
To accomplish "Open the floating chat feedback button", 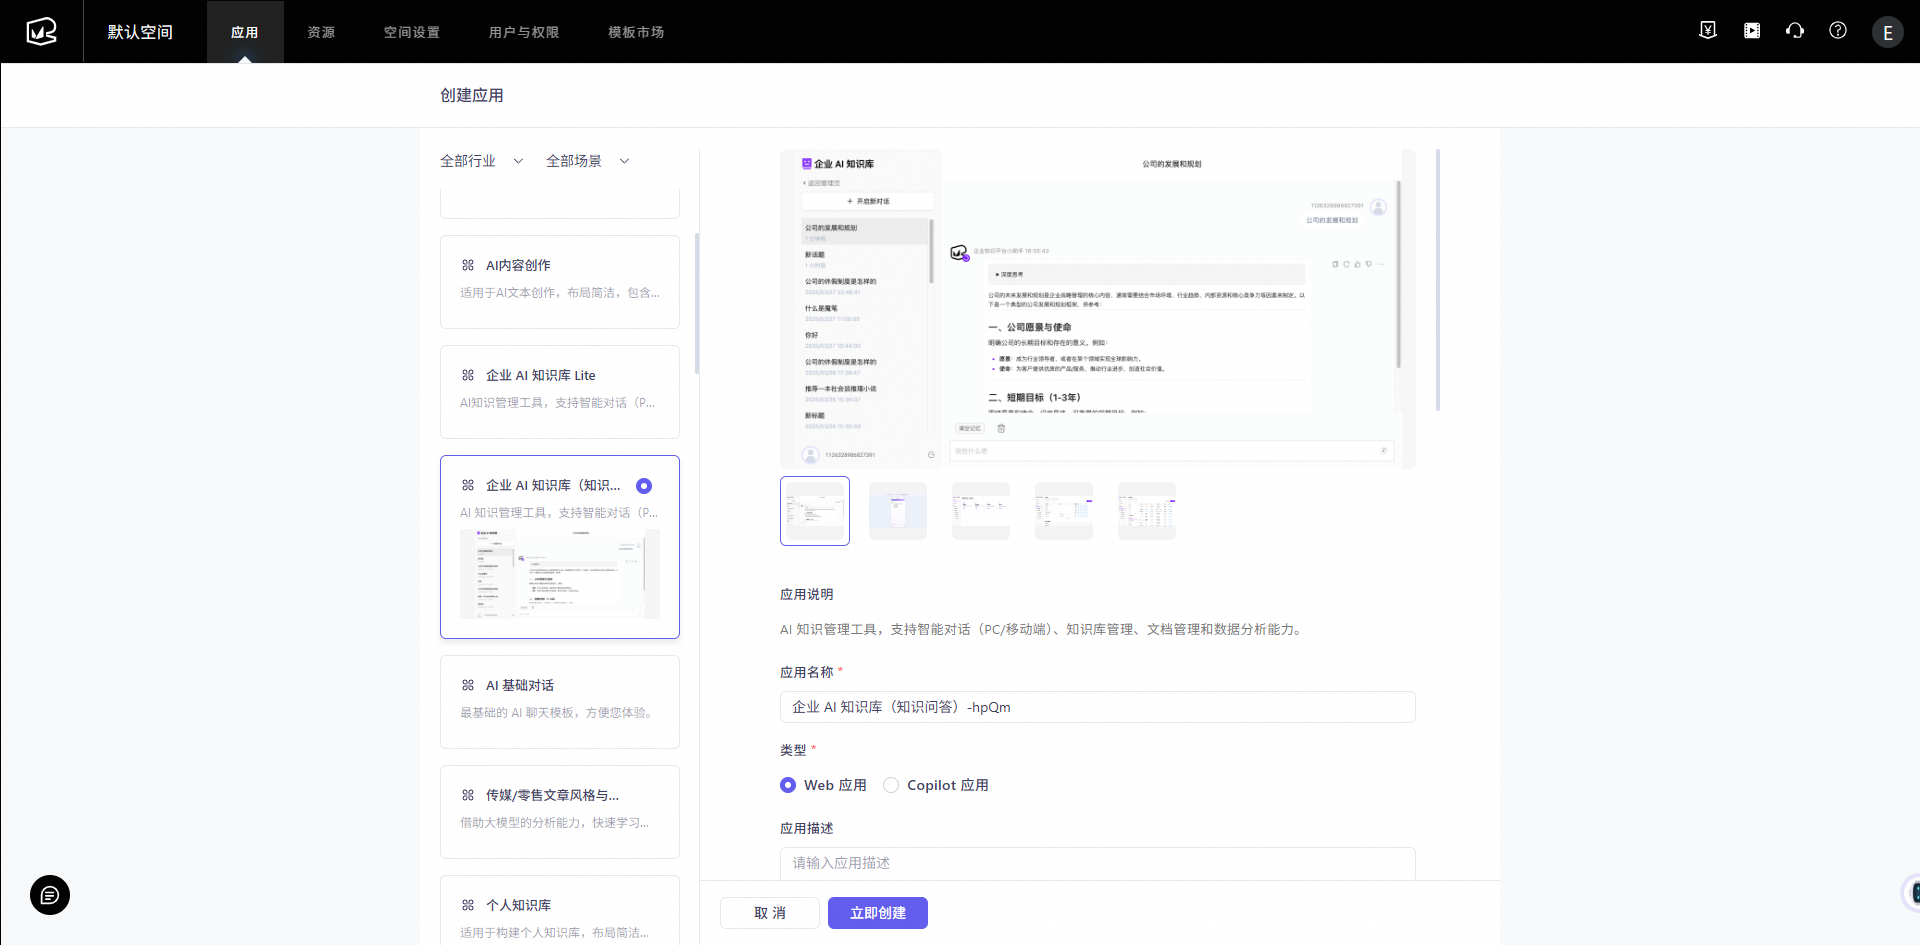I will pos(50,895).
